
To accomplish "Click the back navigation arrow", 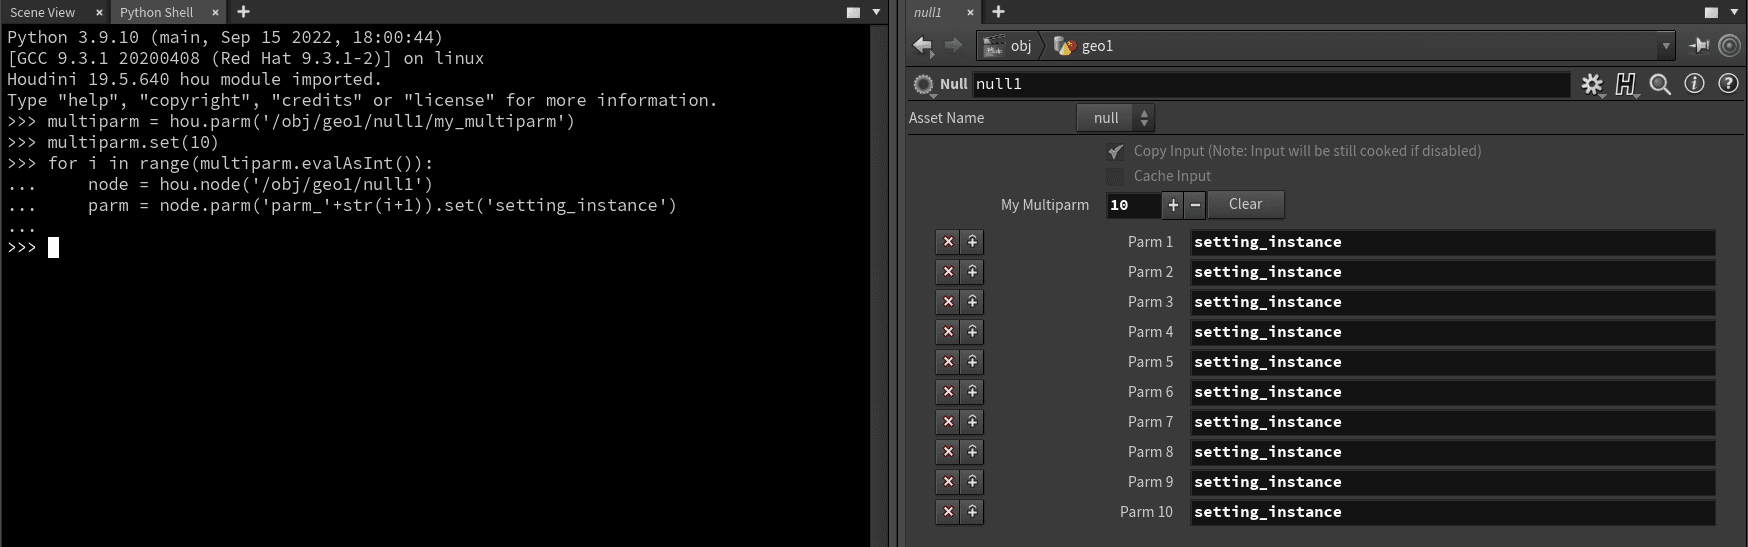I will coord(922,46).
